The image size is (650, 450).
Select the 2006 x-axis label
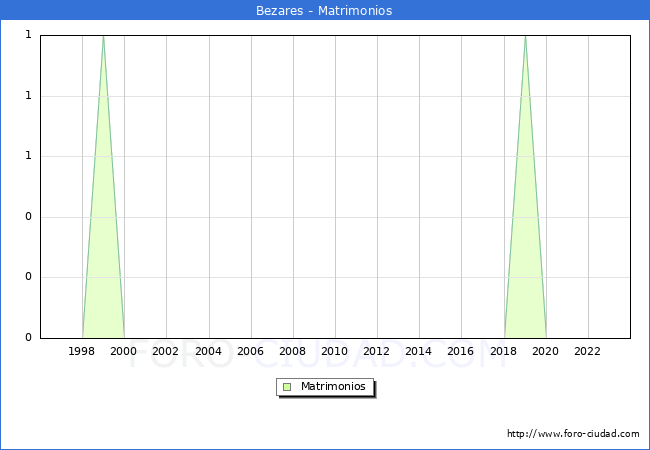[250, 351]
